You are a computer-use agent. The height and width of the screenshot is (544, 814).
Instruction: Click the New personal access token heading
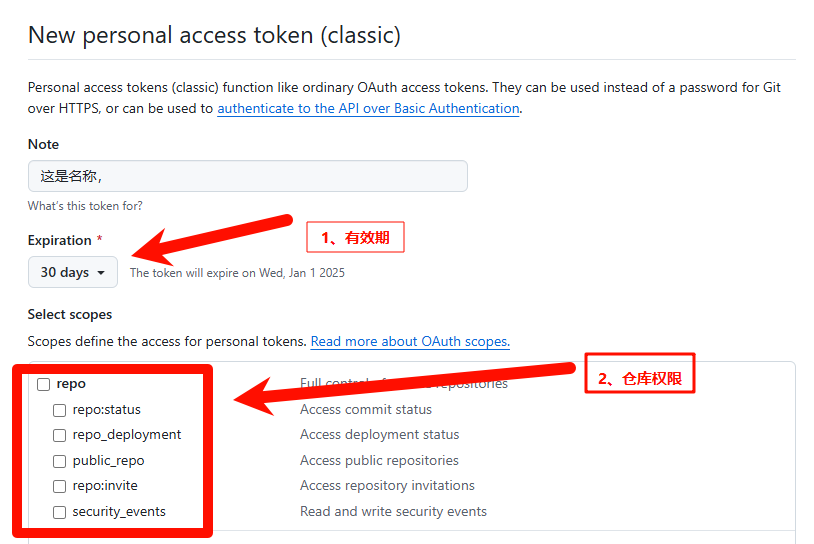click(214, 35)
